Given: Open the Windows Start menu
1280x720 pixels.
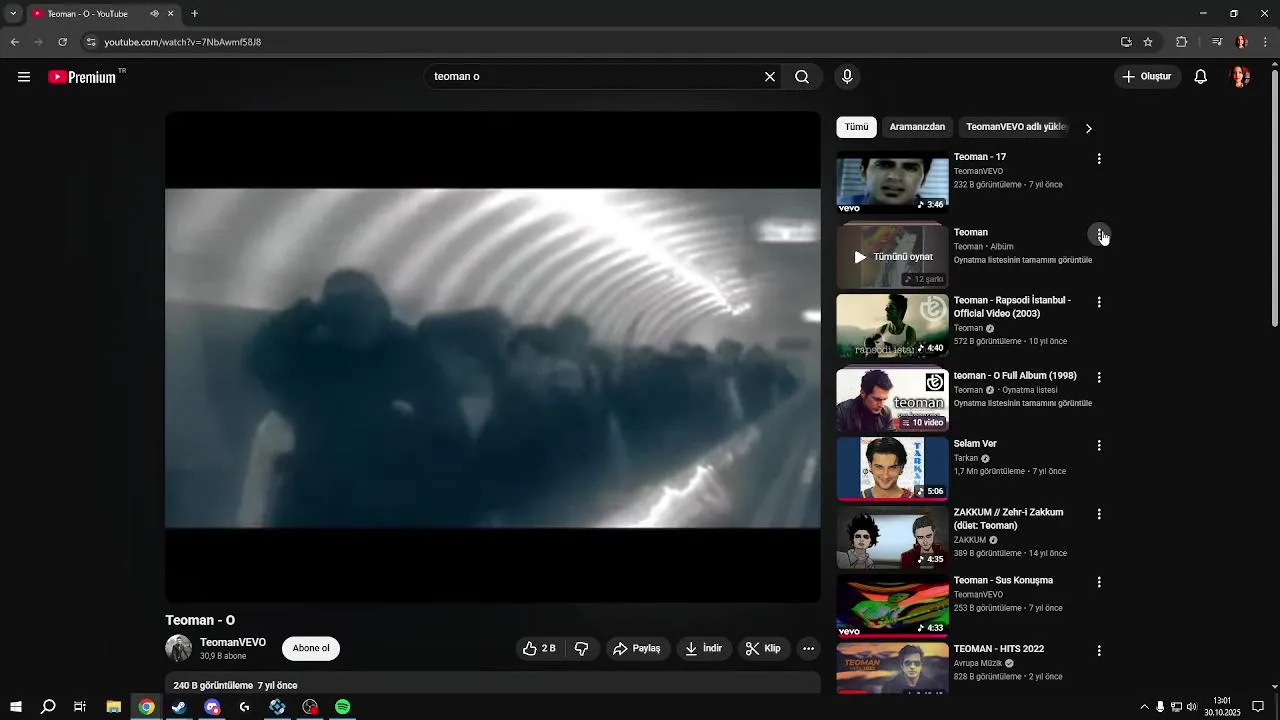Looking at the screenshot, I should (x=16, y=707).
